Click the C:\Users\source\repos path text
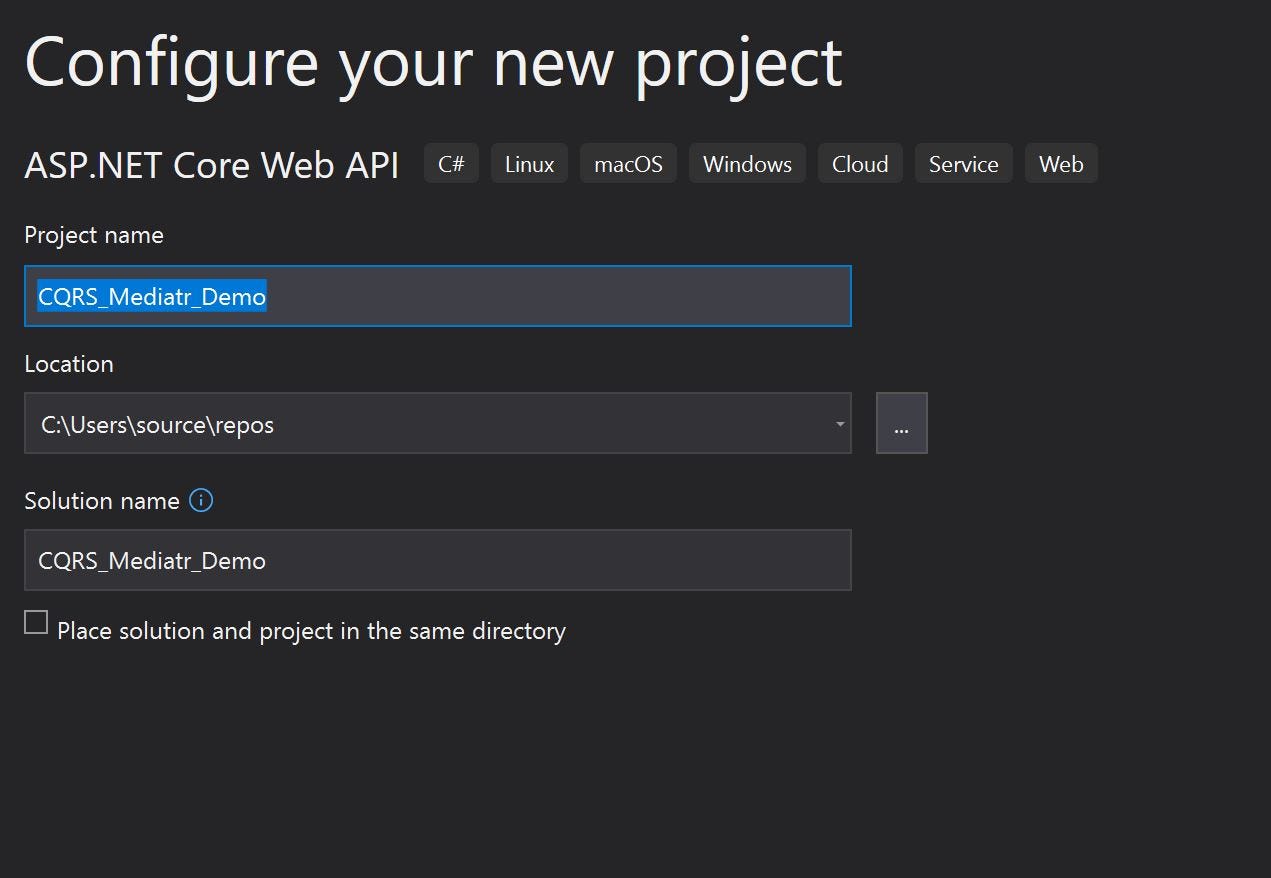This screenshot has width=1271, height=878. click(157, 425)
